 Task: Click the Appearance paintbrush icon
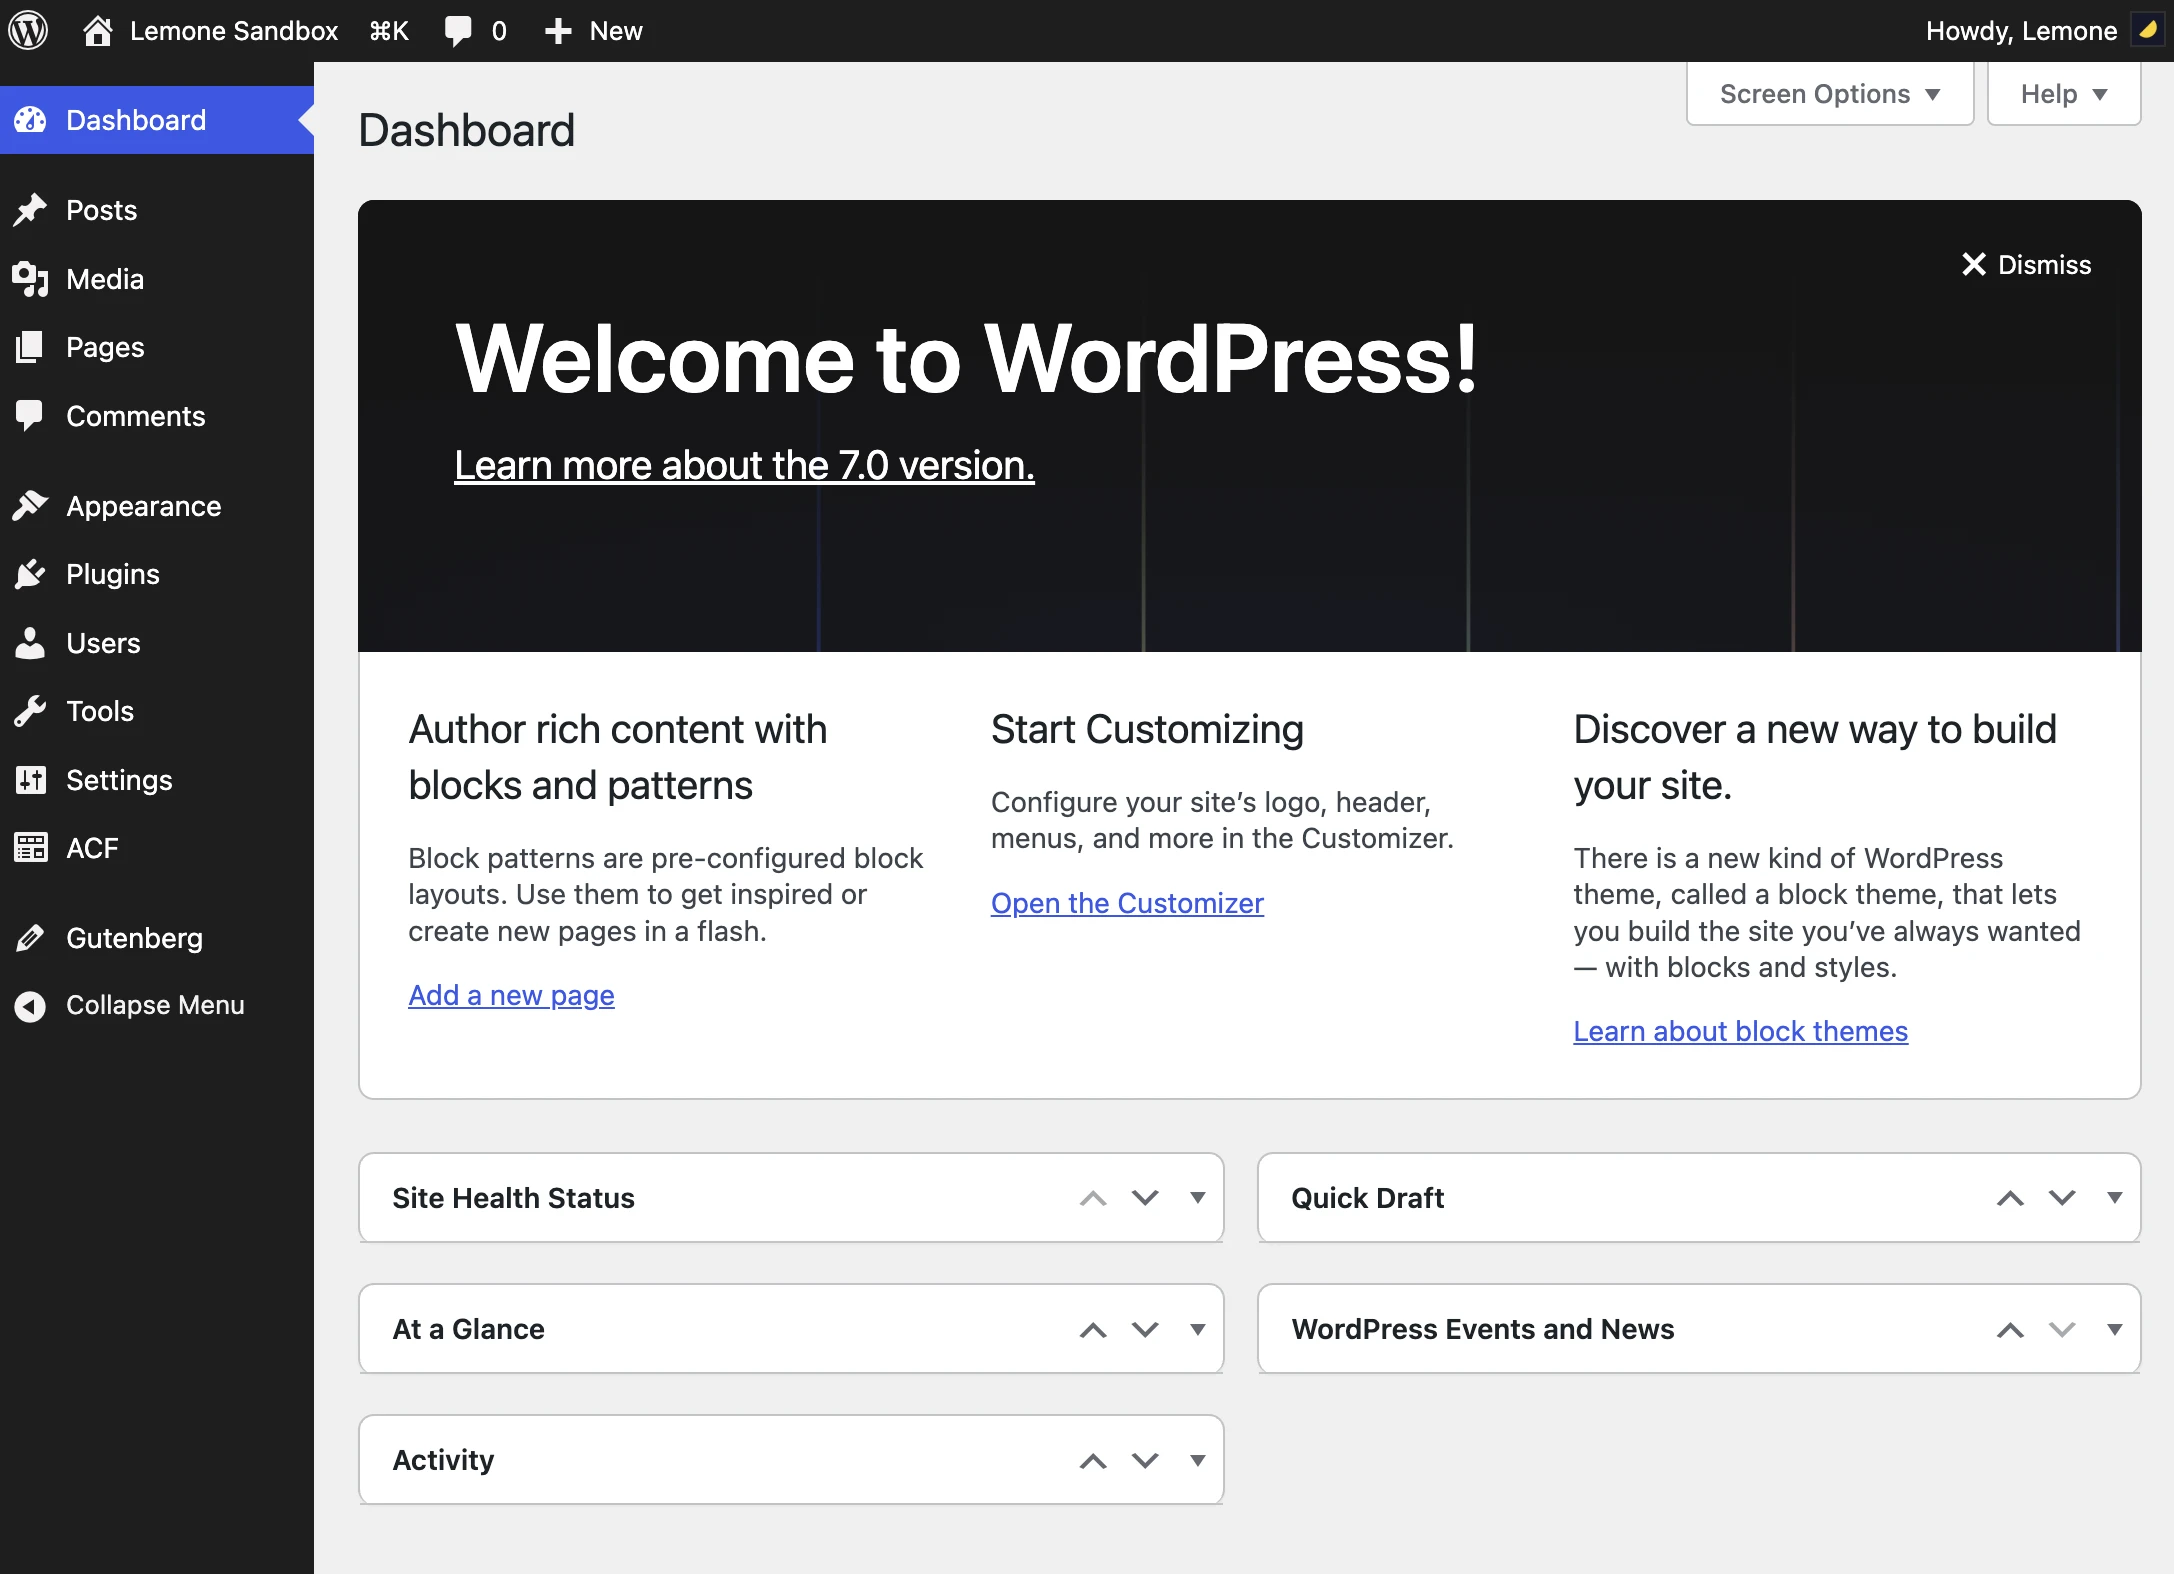pyautogui.click(x=30, y=506)
